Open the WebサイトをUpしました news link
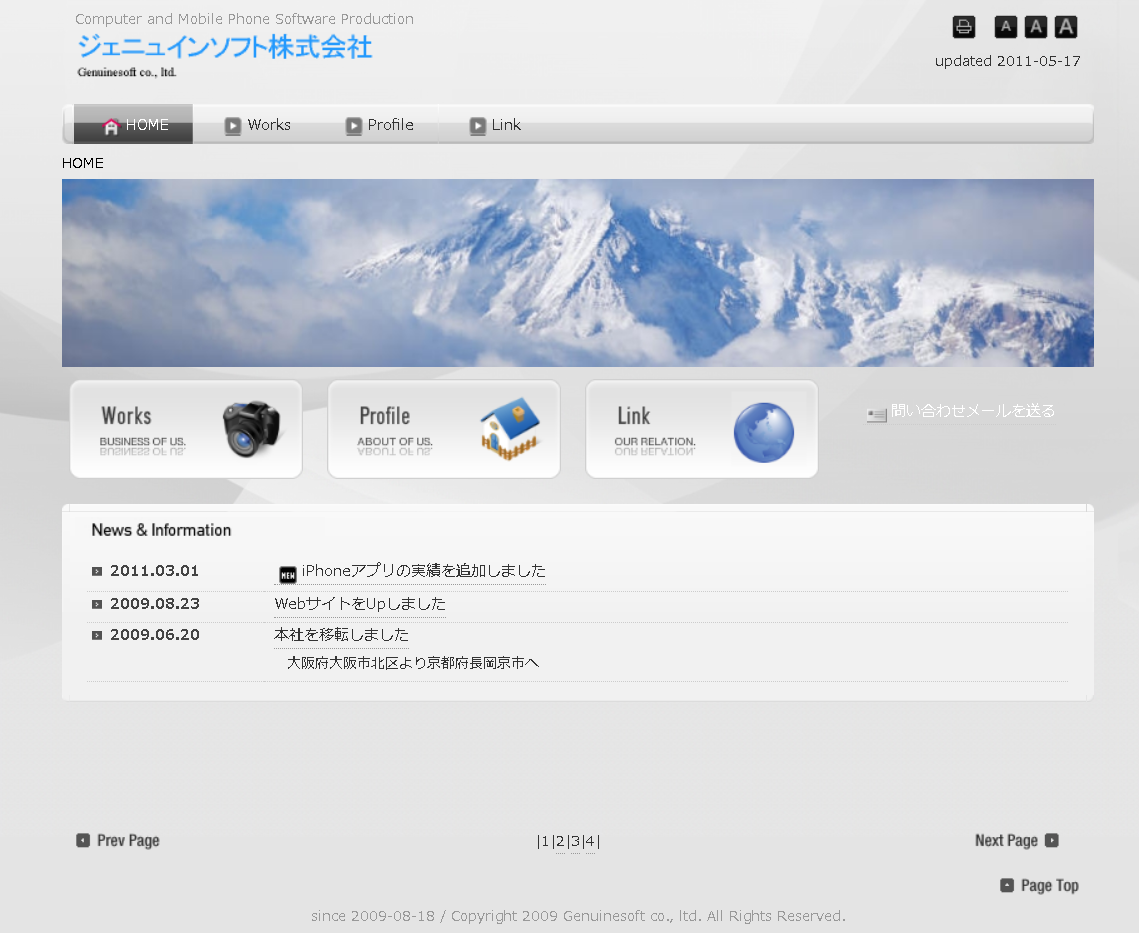 coord(360,604)
